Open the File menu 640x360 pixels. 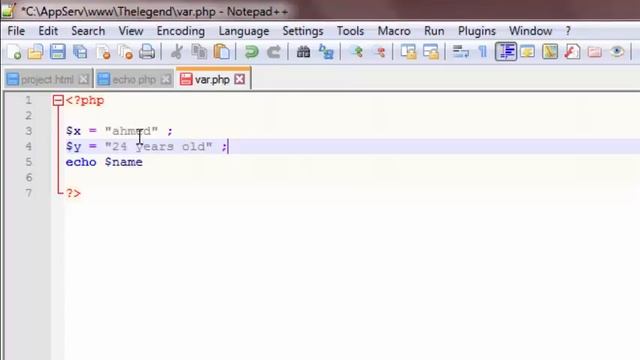16,31
